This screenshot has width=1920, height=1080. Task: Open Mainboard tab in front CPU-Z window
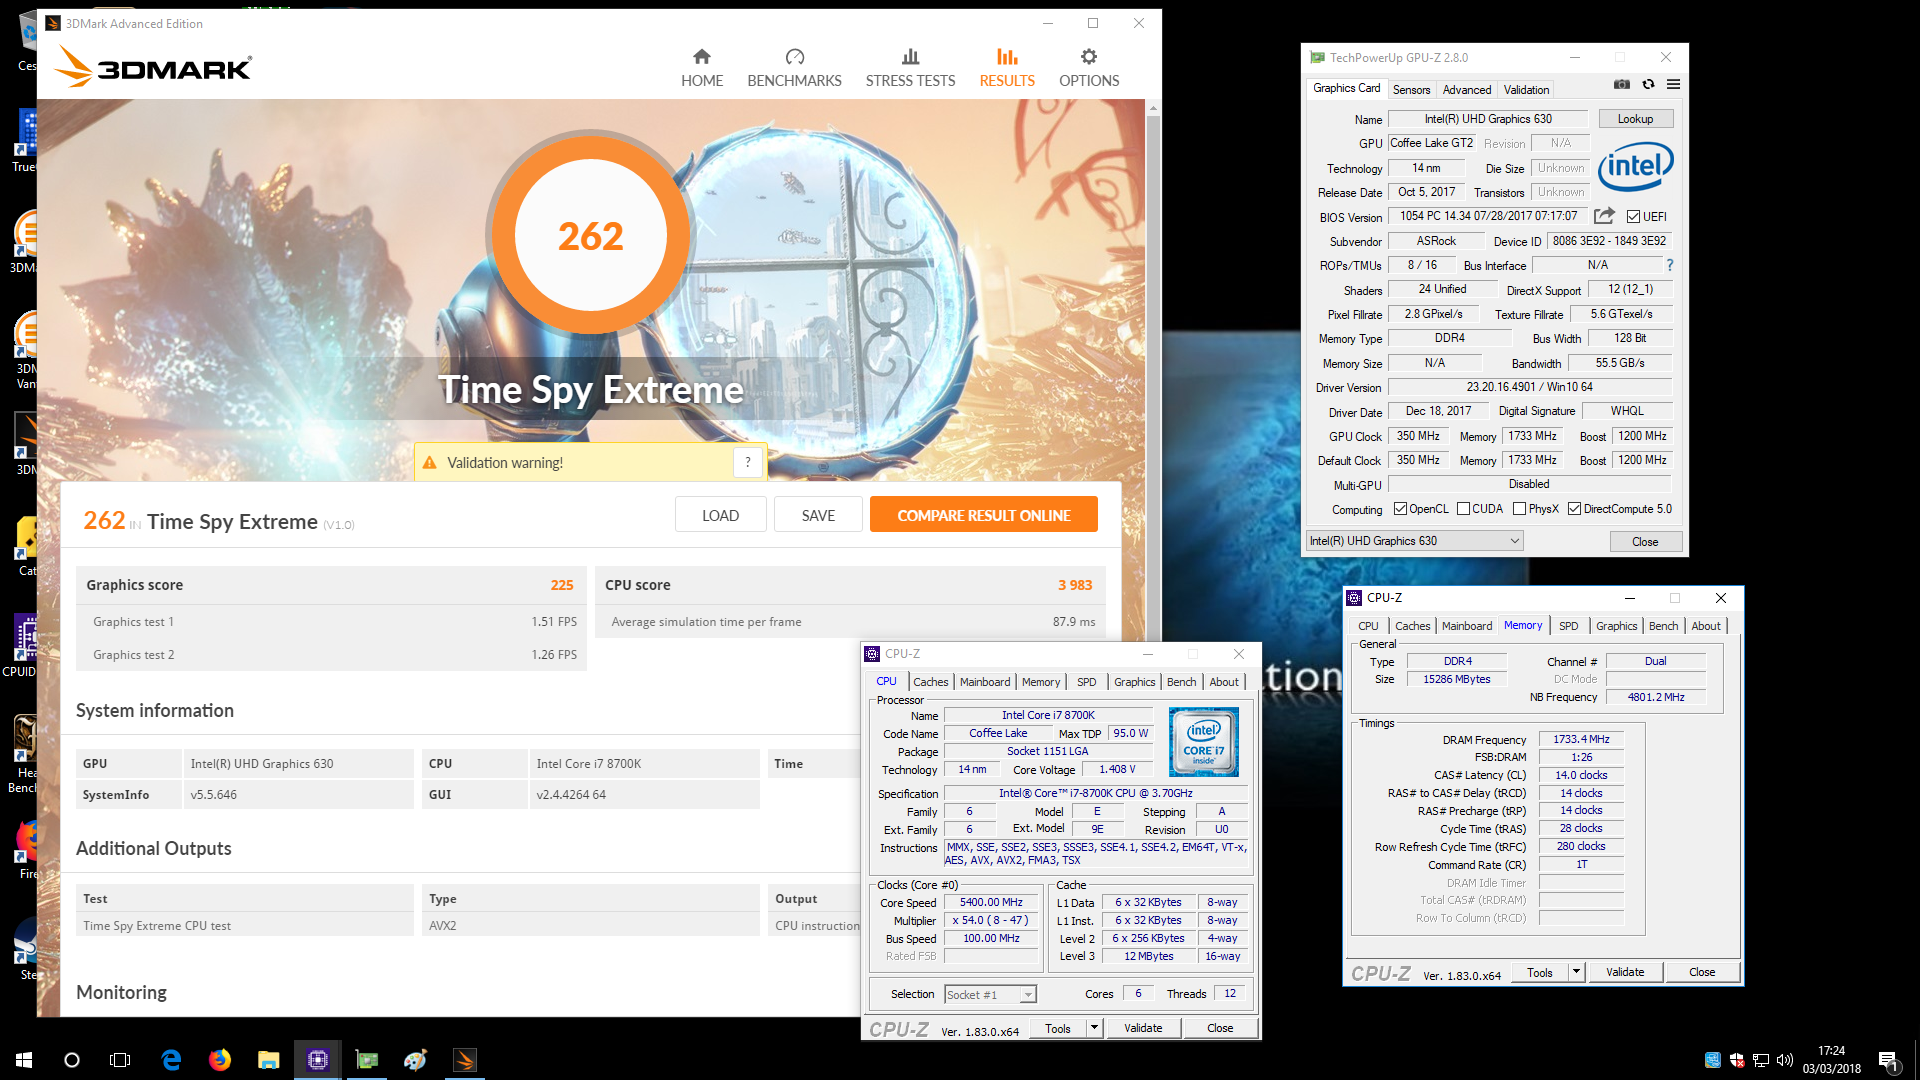[985, 682]
